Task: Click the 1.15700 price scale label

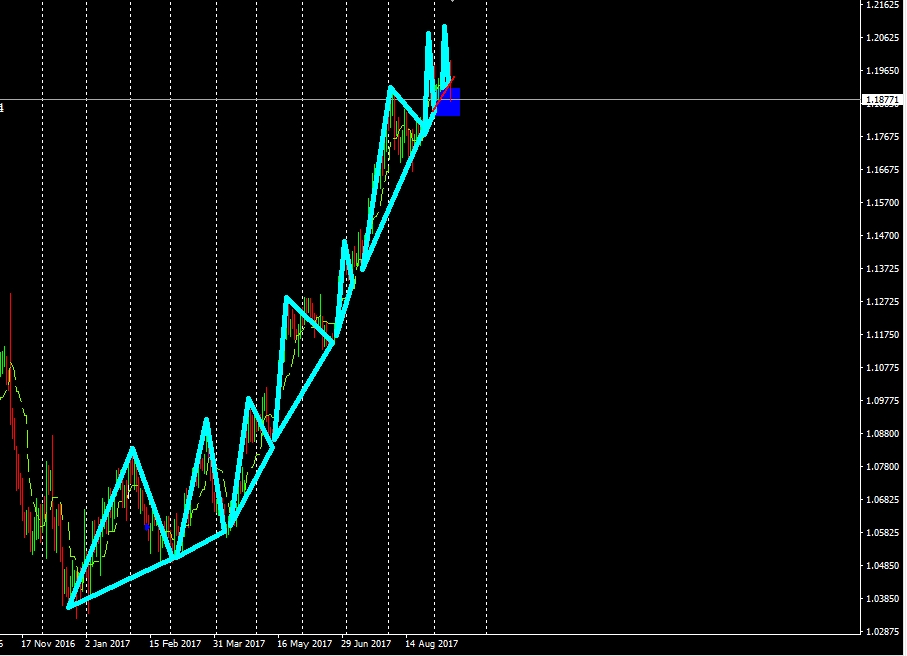Action: (x=882, y=203)
